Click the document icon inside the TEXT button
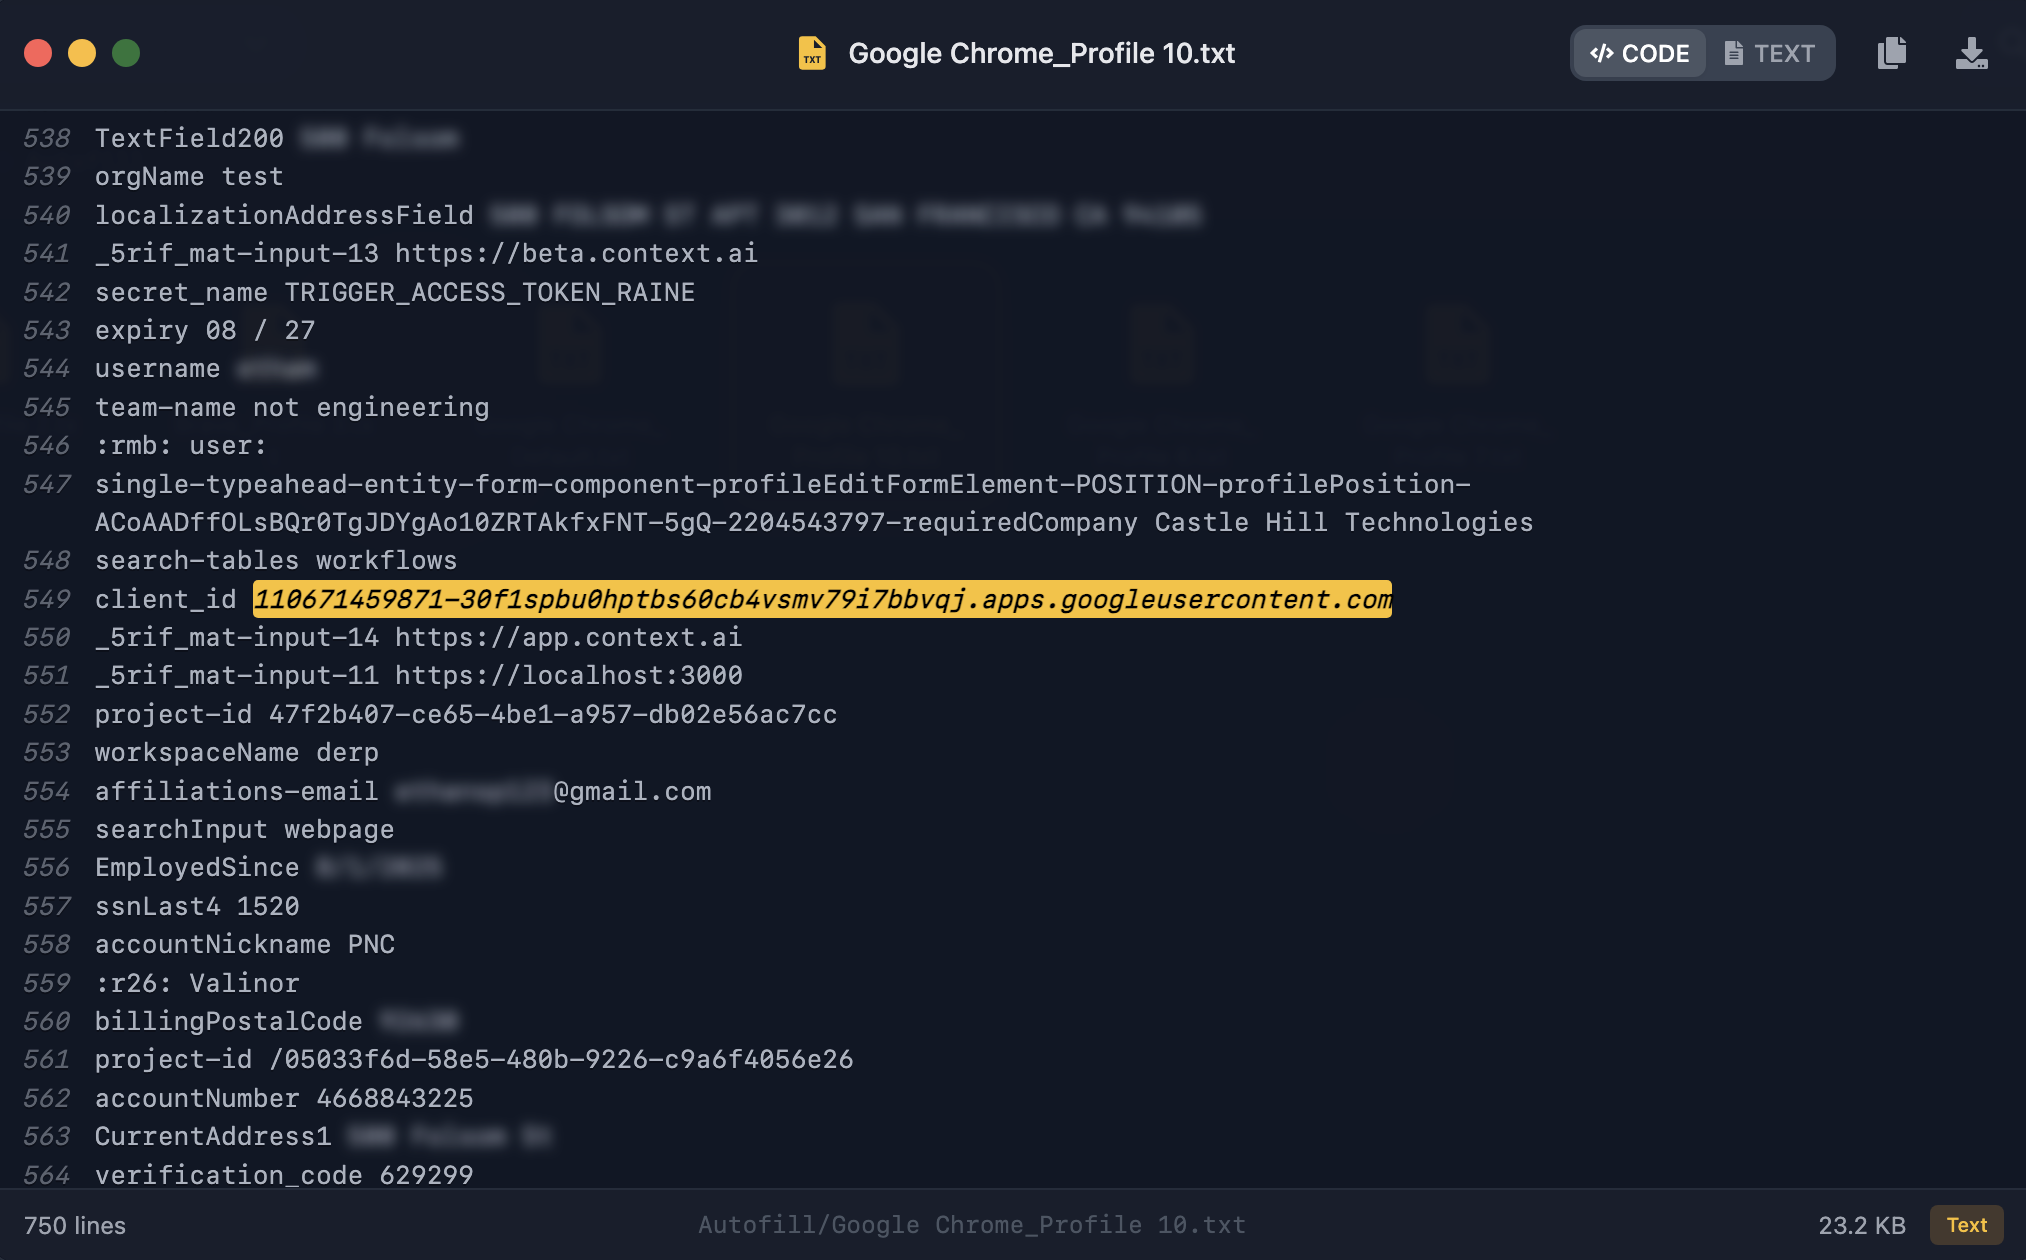The height and width of the screenshot is (1260, 2026). pyautogui.click(x=1733, y=53)
